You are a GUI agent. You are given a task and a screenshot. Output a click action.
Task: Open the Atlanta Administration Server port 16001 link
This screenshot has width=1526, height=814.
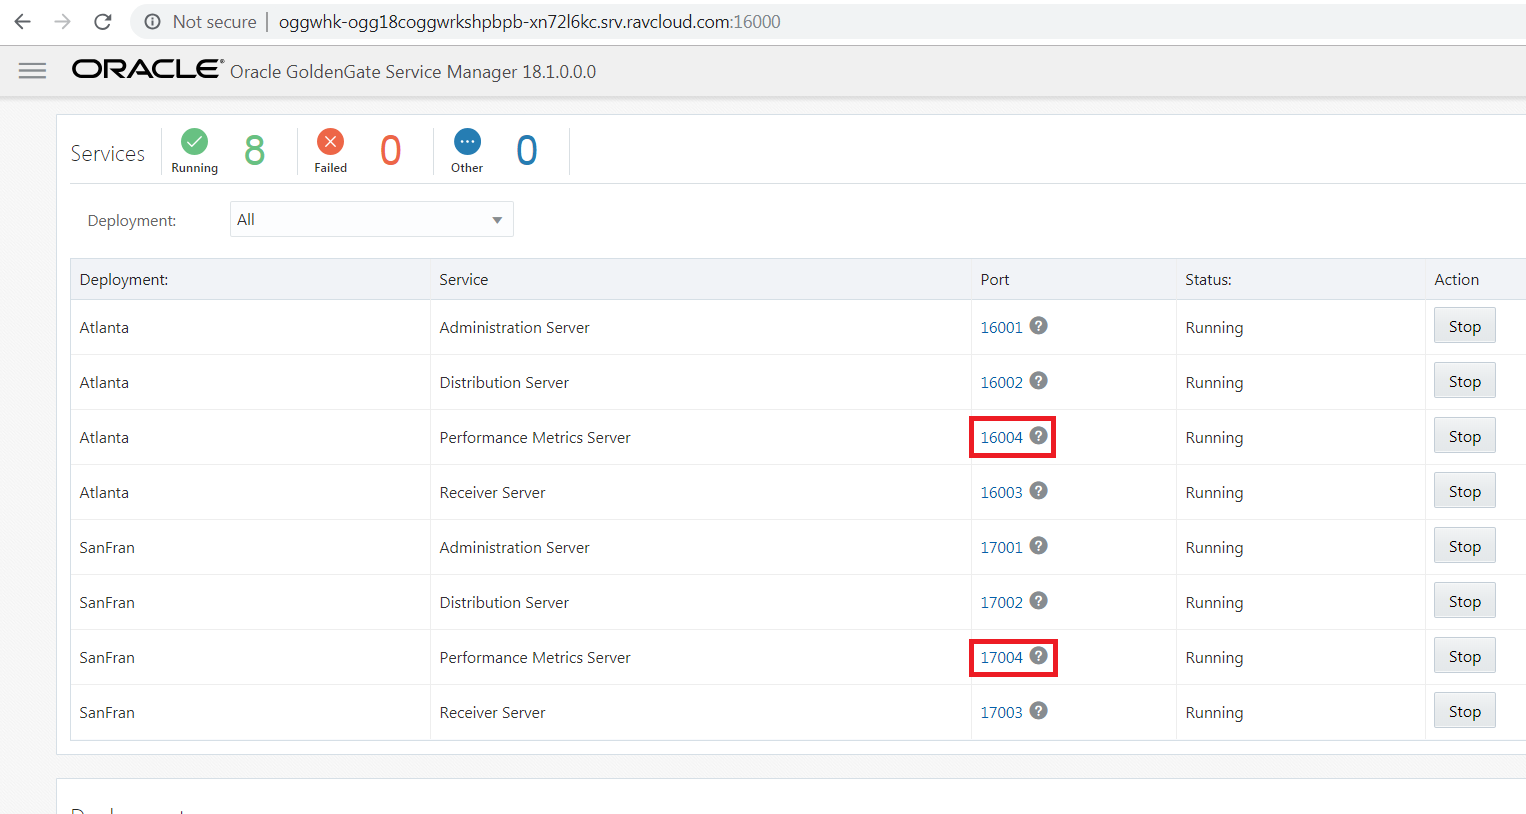(1001, 328)
